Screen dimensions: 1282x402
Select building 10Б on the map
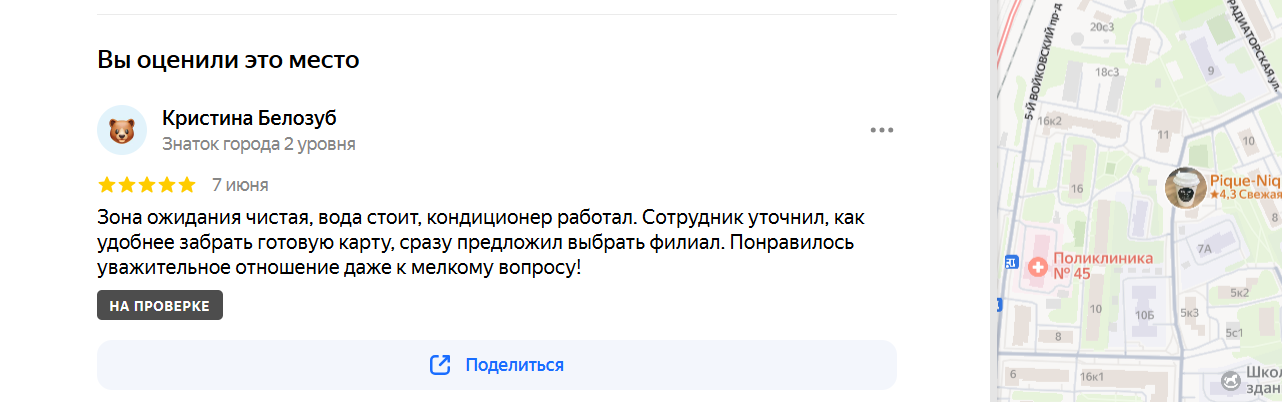(1145, 315)
